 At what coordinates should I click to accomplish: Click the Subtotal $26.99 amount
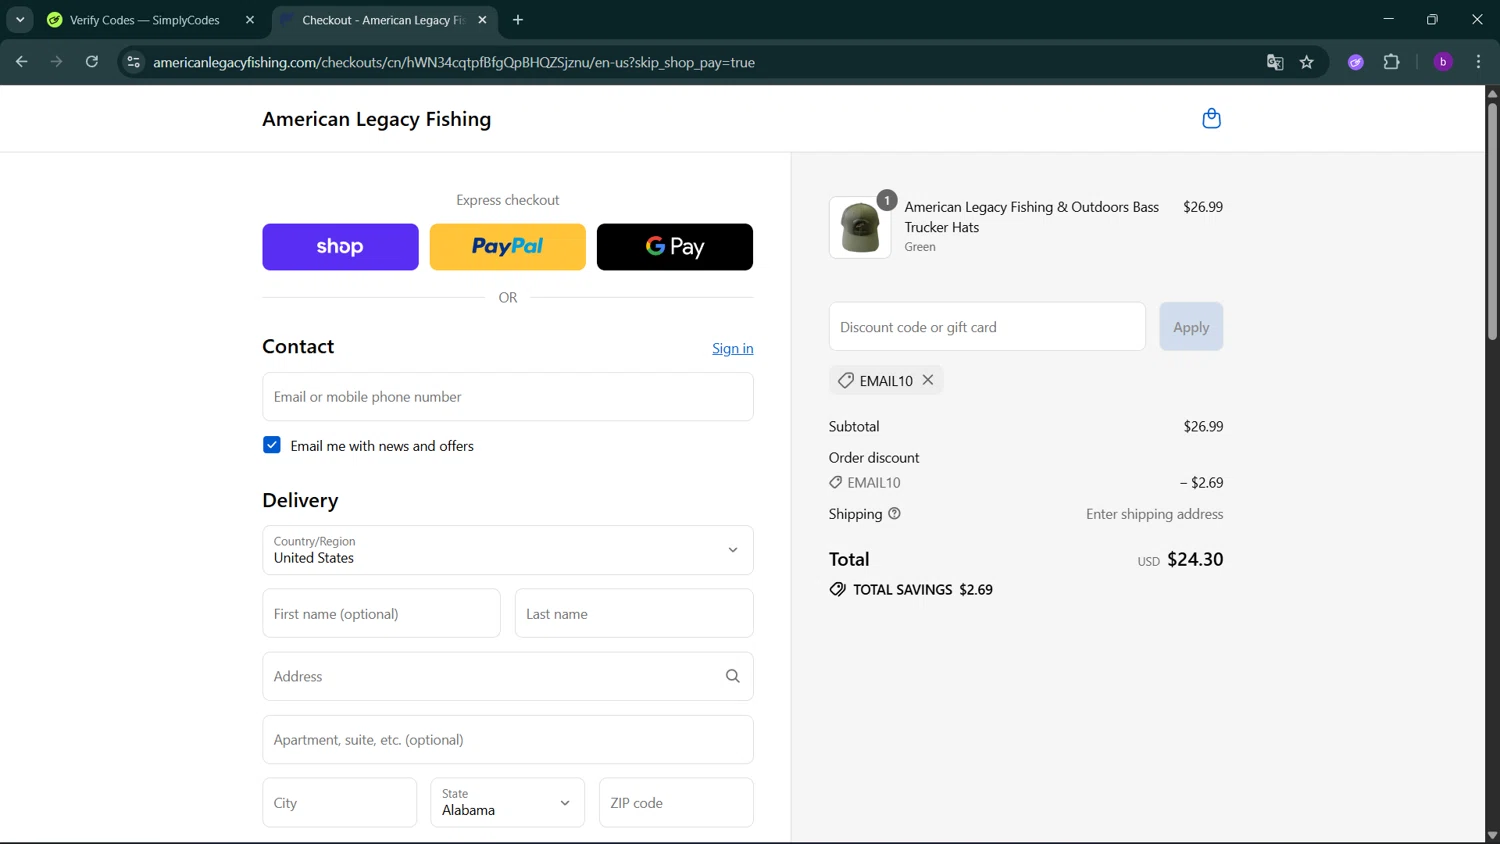(1203, 426)
